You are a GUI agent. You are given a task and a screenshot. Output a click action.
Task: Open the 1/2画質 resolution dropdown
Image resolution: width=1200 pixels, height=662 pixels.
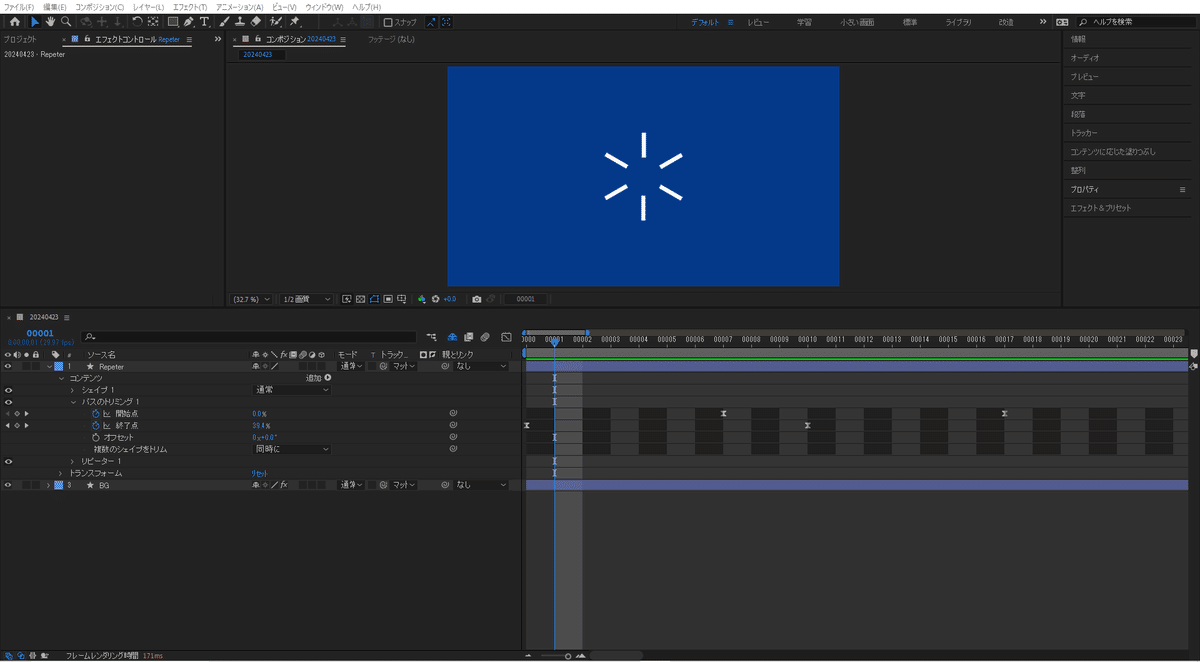pos(307,299)
